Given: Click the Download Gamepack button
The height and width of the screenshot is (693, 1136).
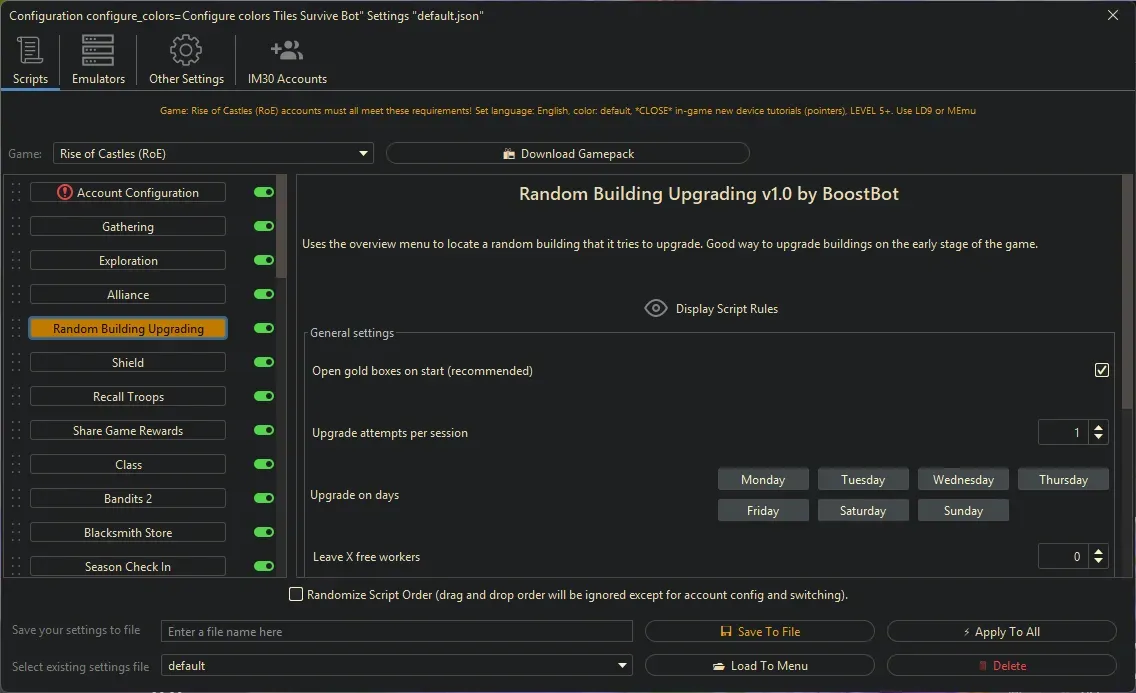Looking at the screenshot, I should pyautogui.click(x=567, y=154).
